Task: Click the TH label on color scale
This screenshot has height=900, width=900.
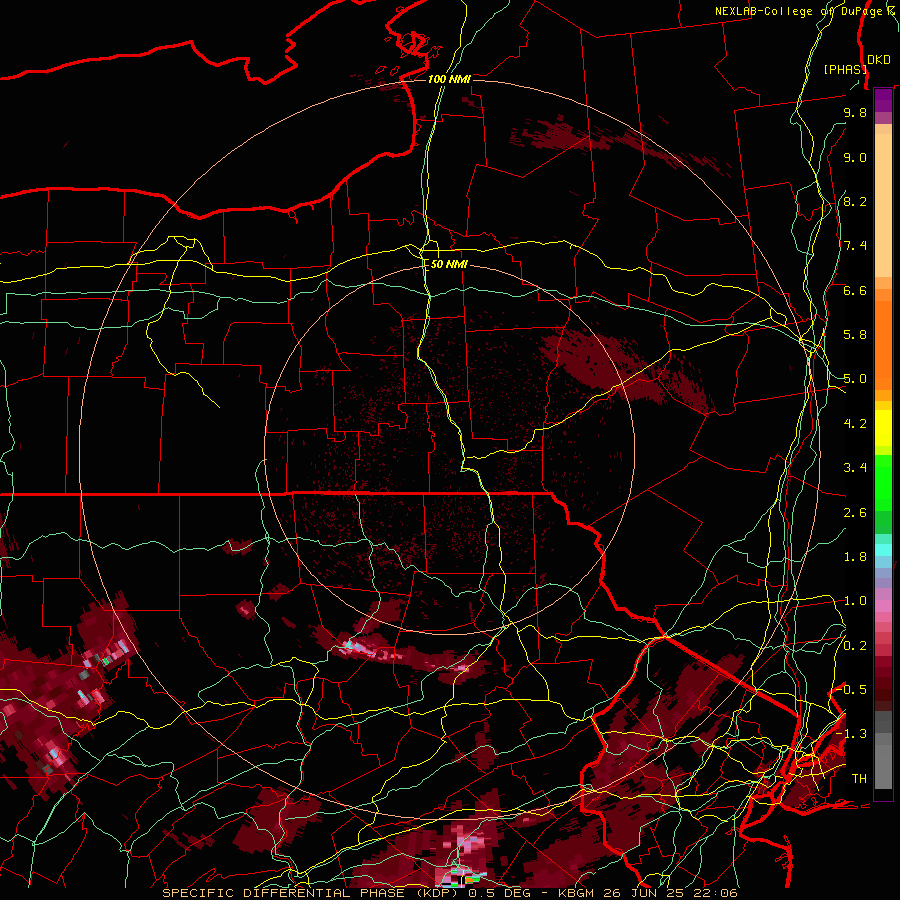Action: pyautogui.click(x=859, y=779)
